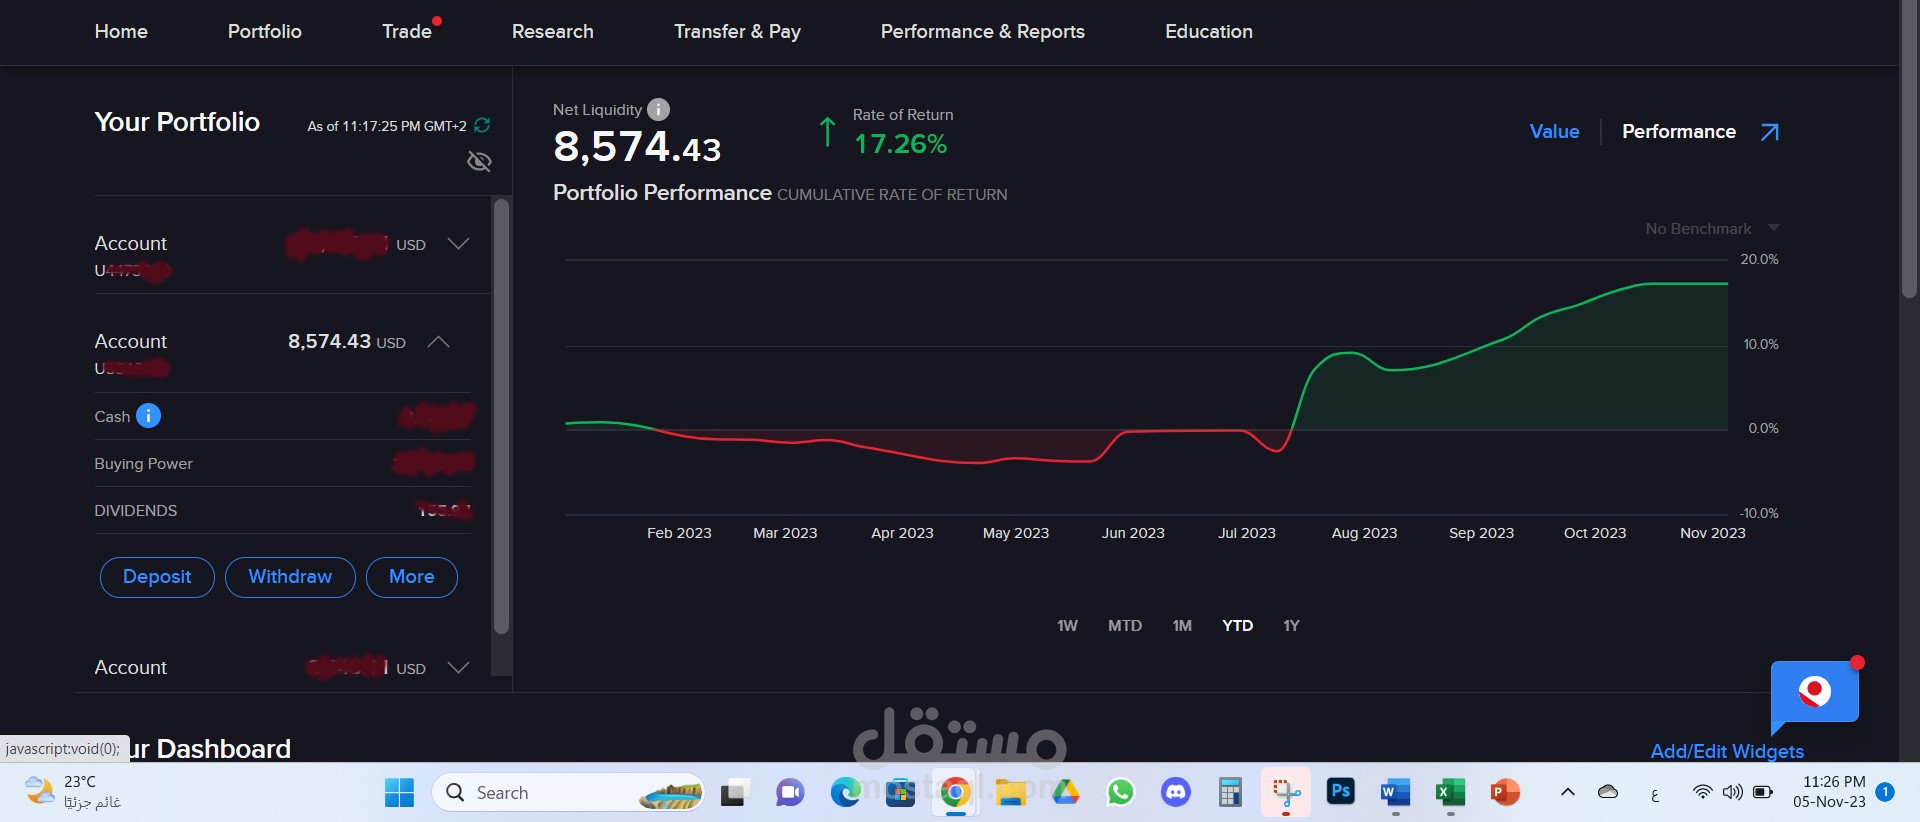Open Discord icon in the taskbar
Image resolution: width=1920 pixels, height=822 pixels.
pyautogui.click(x=1175, y=792)
